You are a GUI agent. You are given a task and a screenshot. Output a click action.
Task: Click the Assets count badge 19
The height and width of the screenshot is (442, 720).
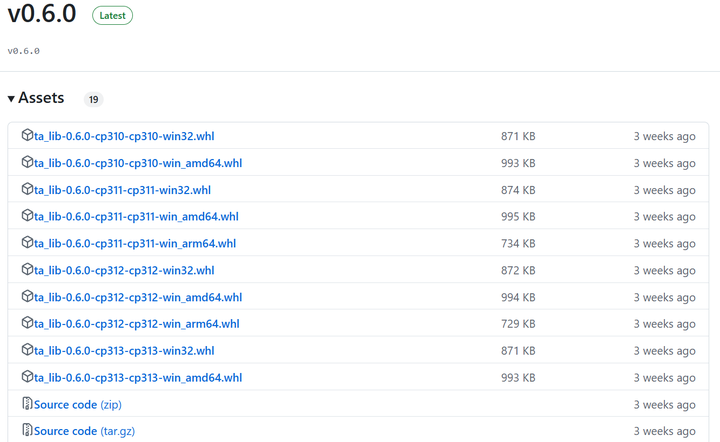pos(93,100)
